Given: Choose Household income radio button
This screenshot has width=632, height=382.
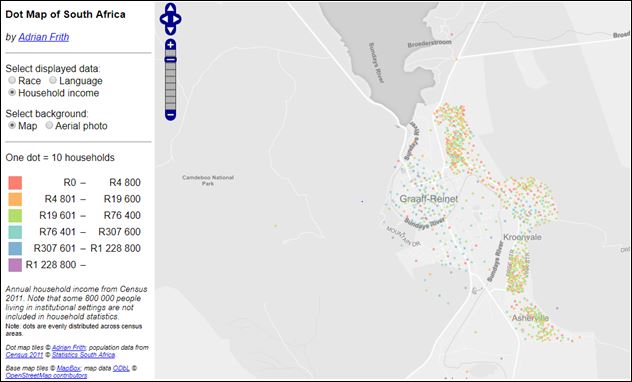Looking at the screenshot, I should [12, 93].
